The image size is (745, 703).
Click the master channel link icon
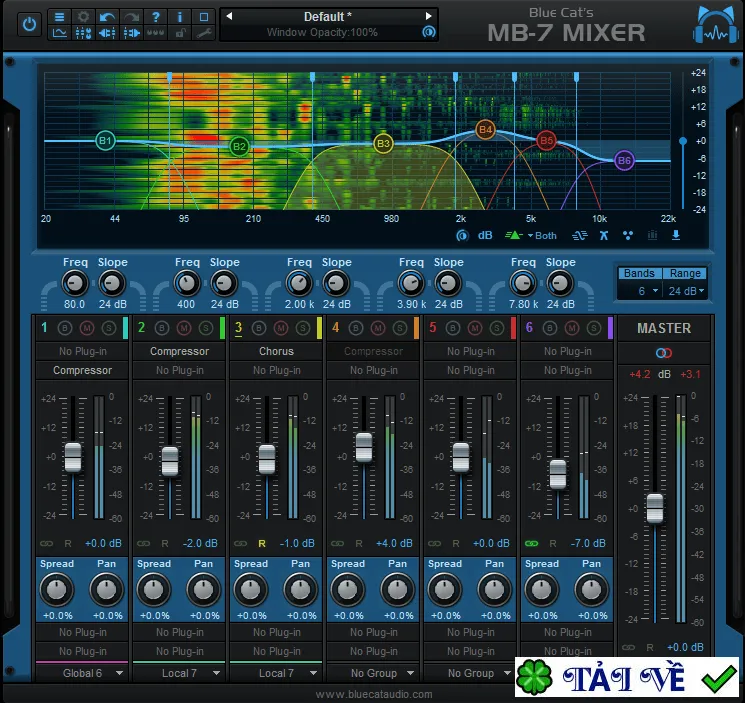tap(664, 353)
